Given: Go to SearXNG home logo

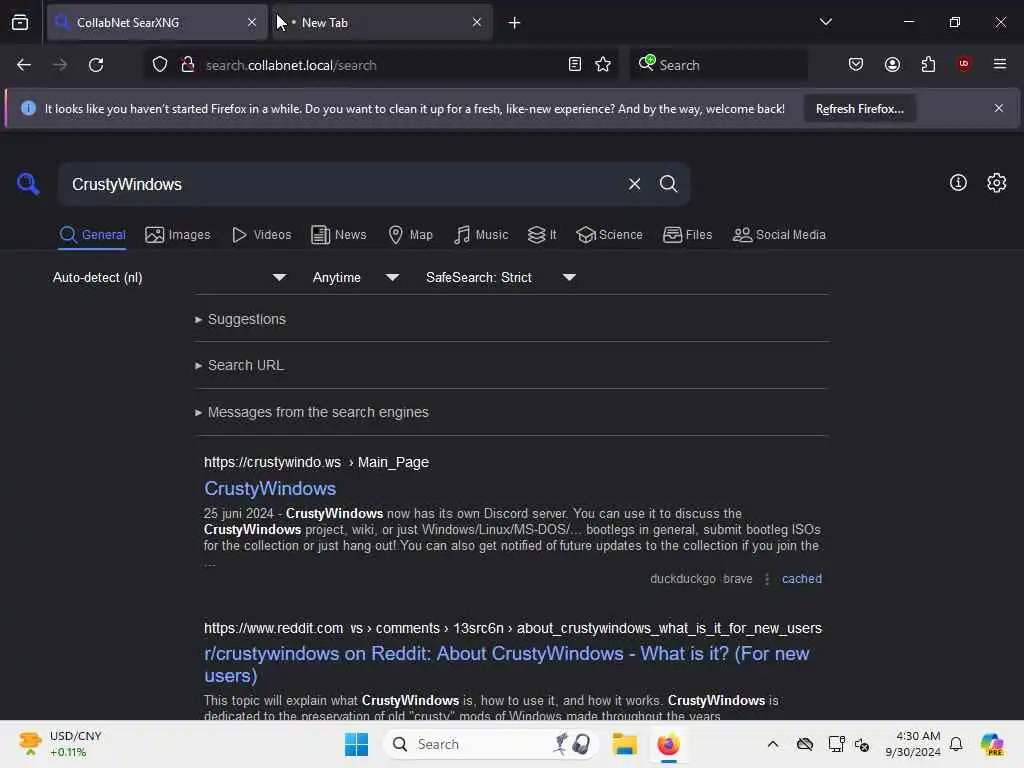Looking at the screenshot, I should point(28,184).
